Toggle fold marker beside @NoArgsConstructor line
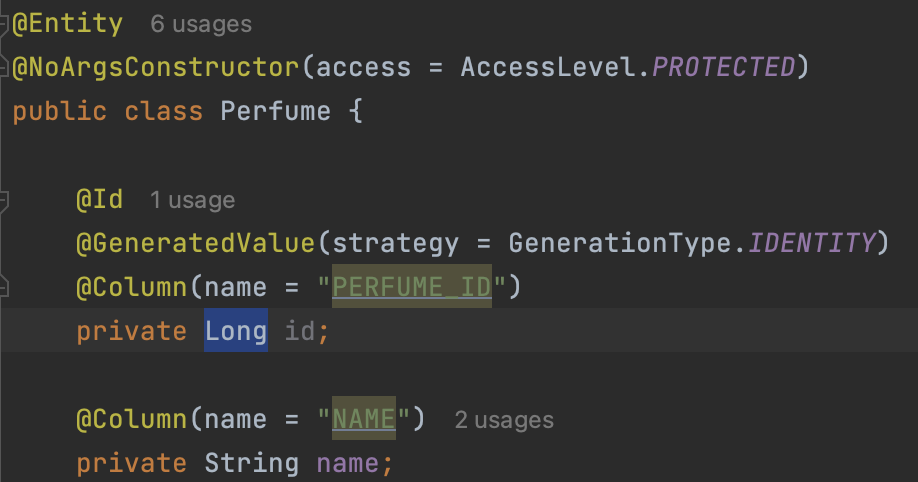918x482 pixels. point(4,69)
